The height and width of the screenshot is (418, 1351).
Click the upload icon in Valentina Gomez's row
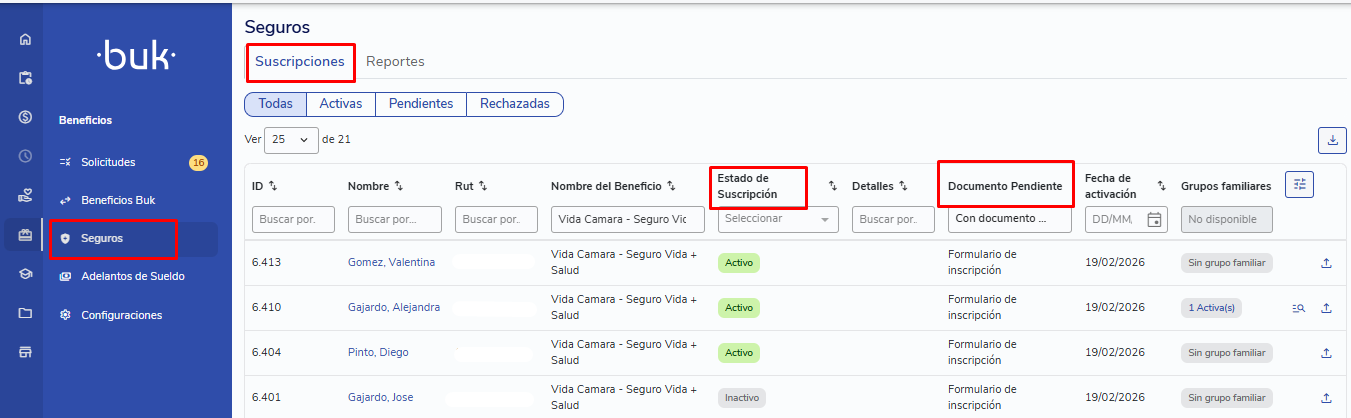tap(1326, 263)
